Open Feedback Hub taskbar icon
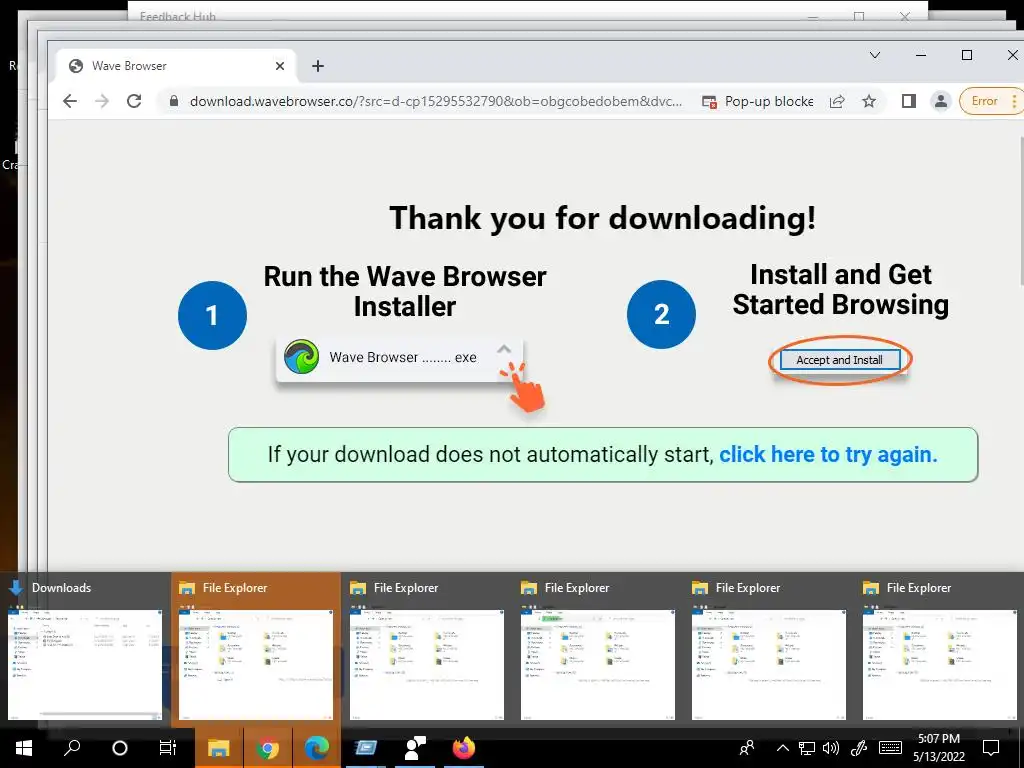1024x768 pixels. (x=415, y=748)
